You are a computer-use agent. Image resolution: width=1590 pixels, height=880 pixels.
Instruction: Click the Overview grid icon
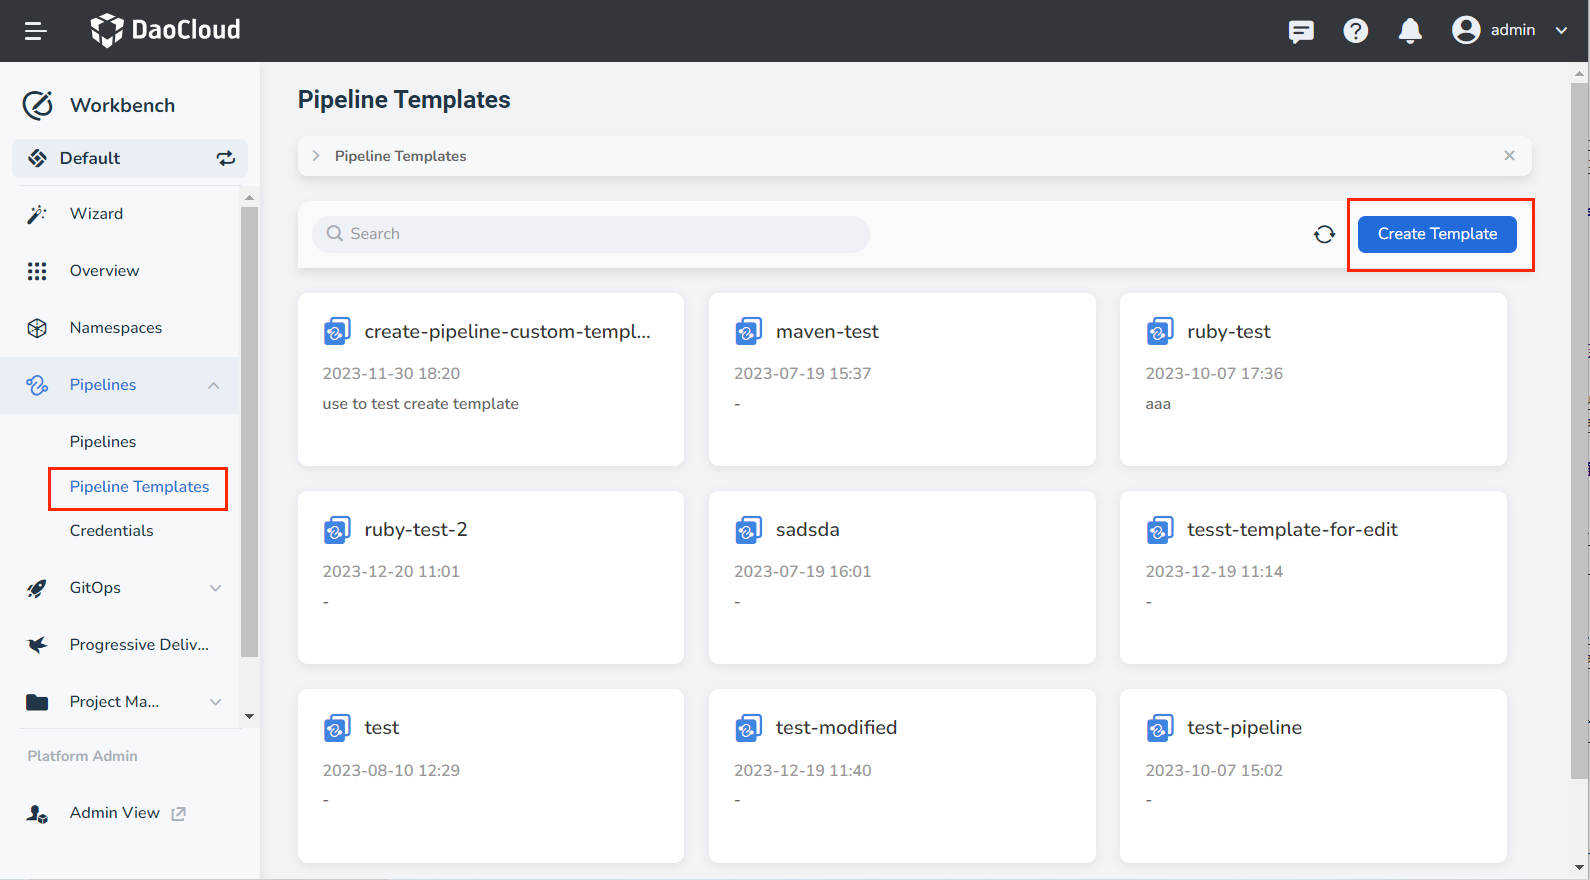[37, 271]
